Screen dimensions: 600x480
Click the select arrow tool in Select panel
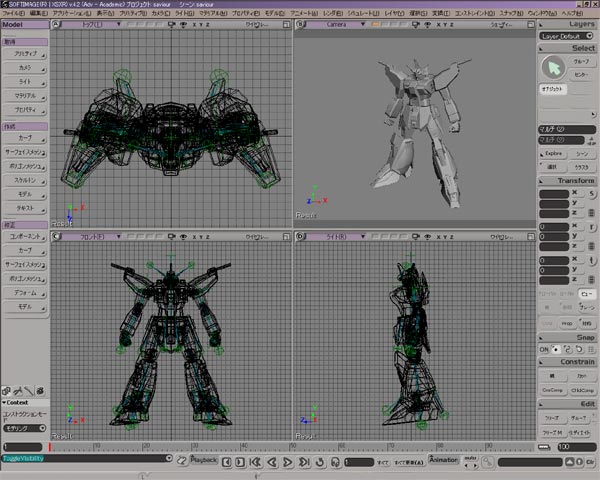click(553, 68)
